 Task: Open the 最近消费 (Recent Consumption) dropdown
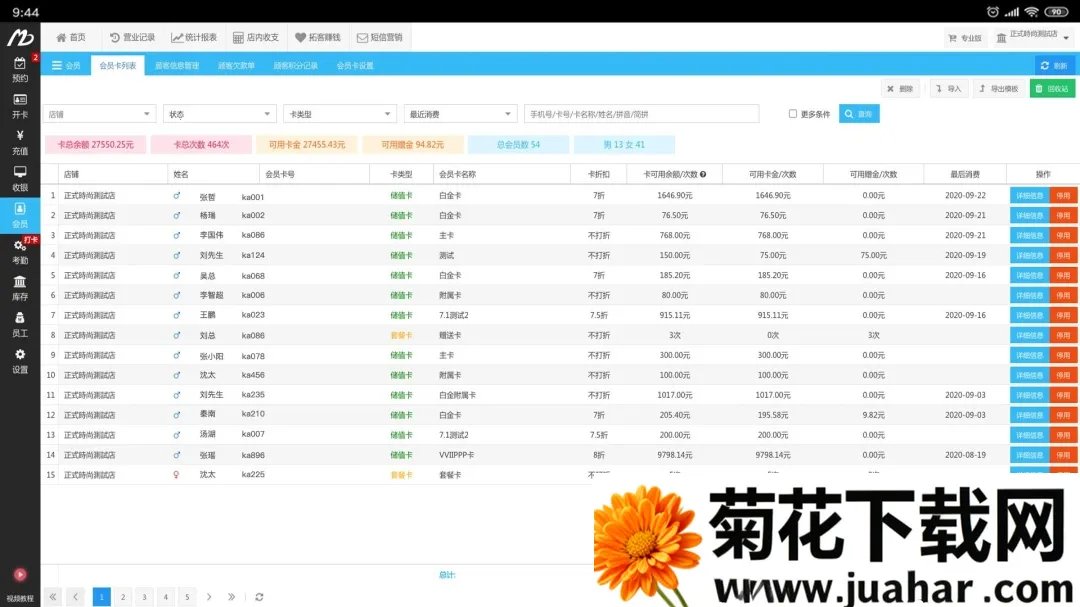coord(460,113)
